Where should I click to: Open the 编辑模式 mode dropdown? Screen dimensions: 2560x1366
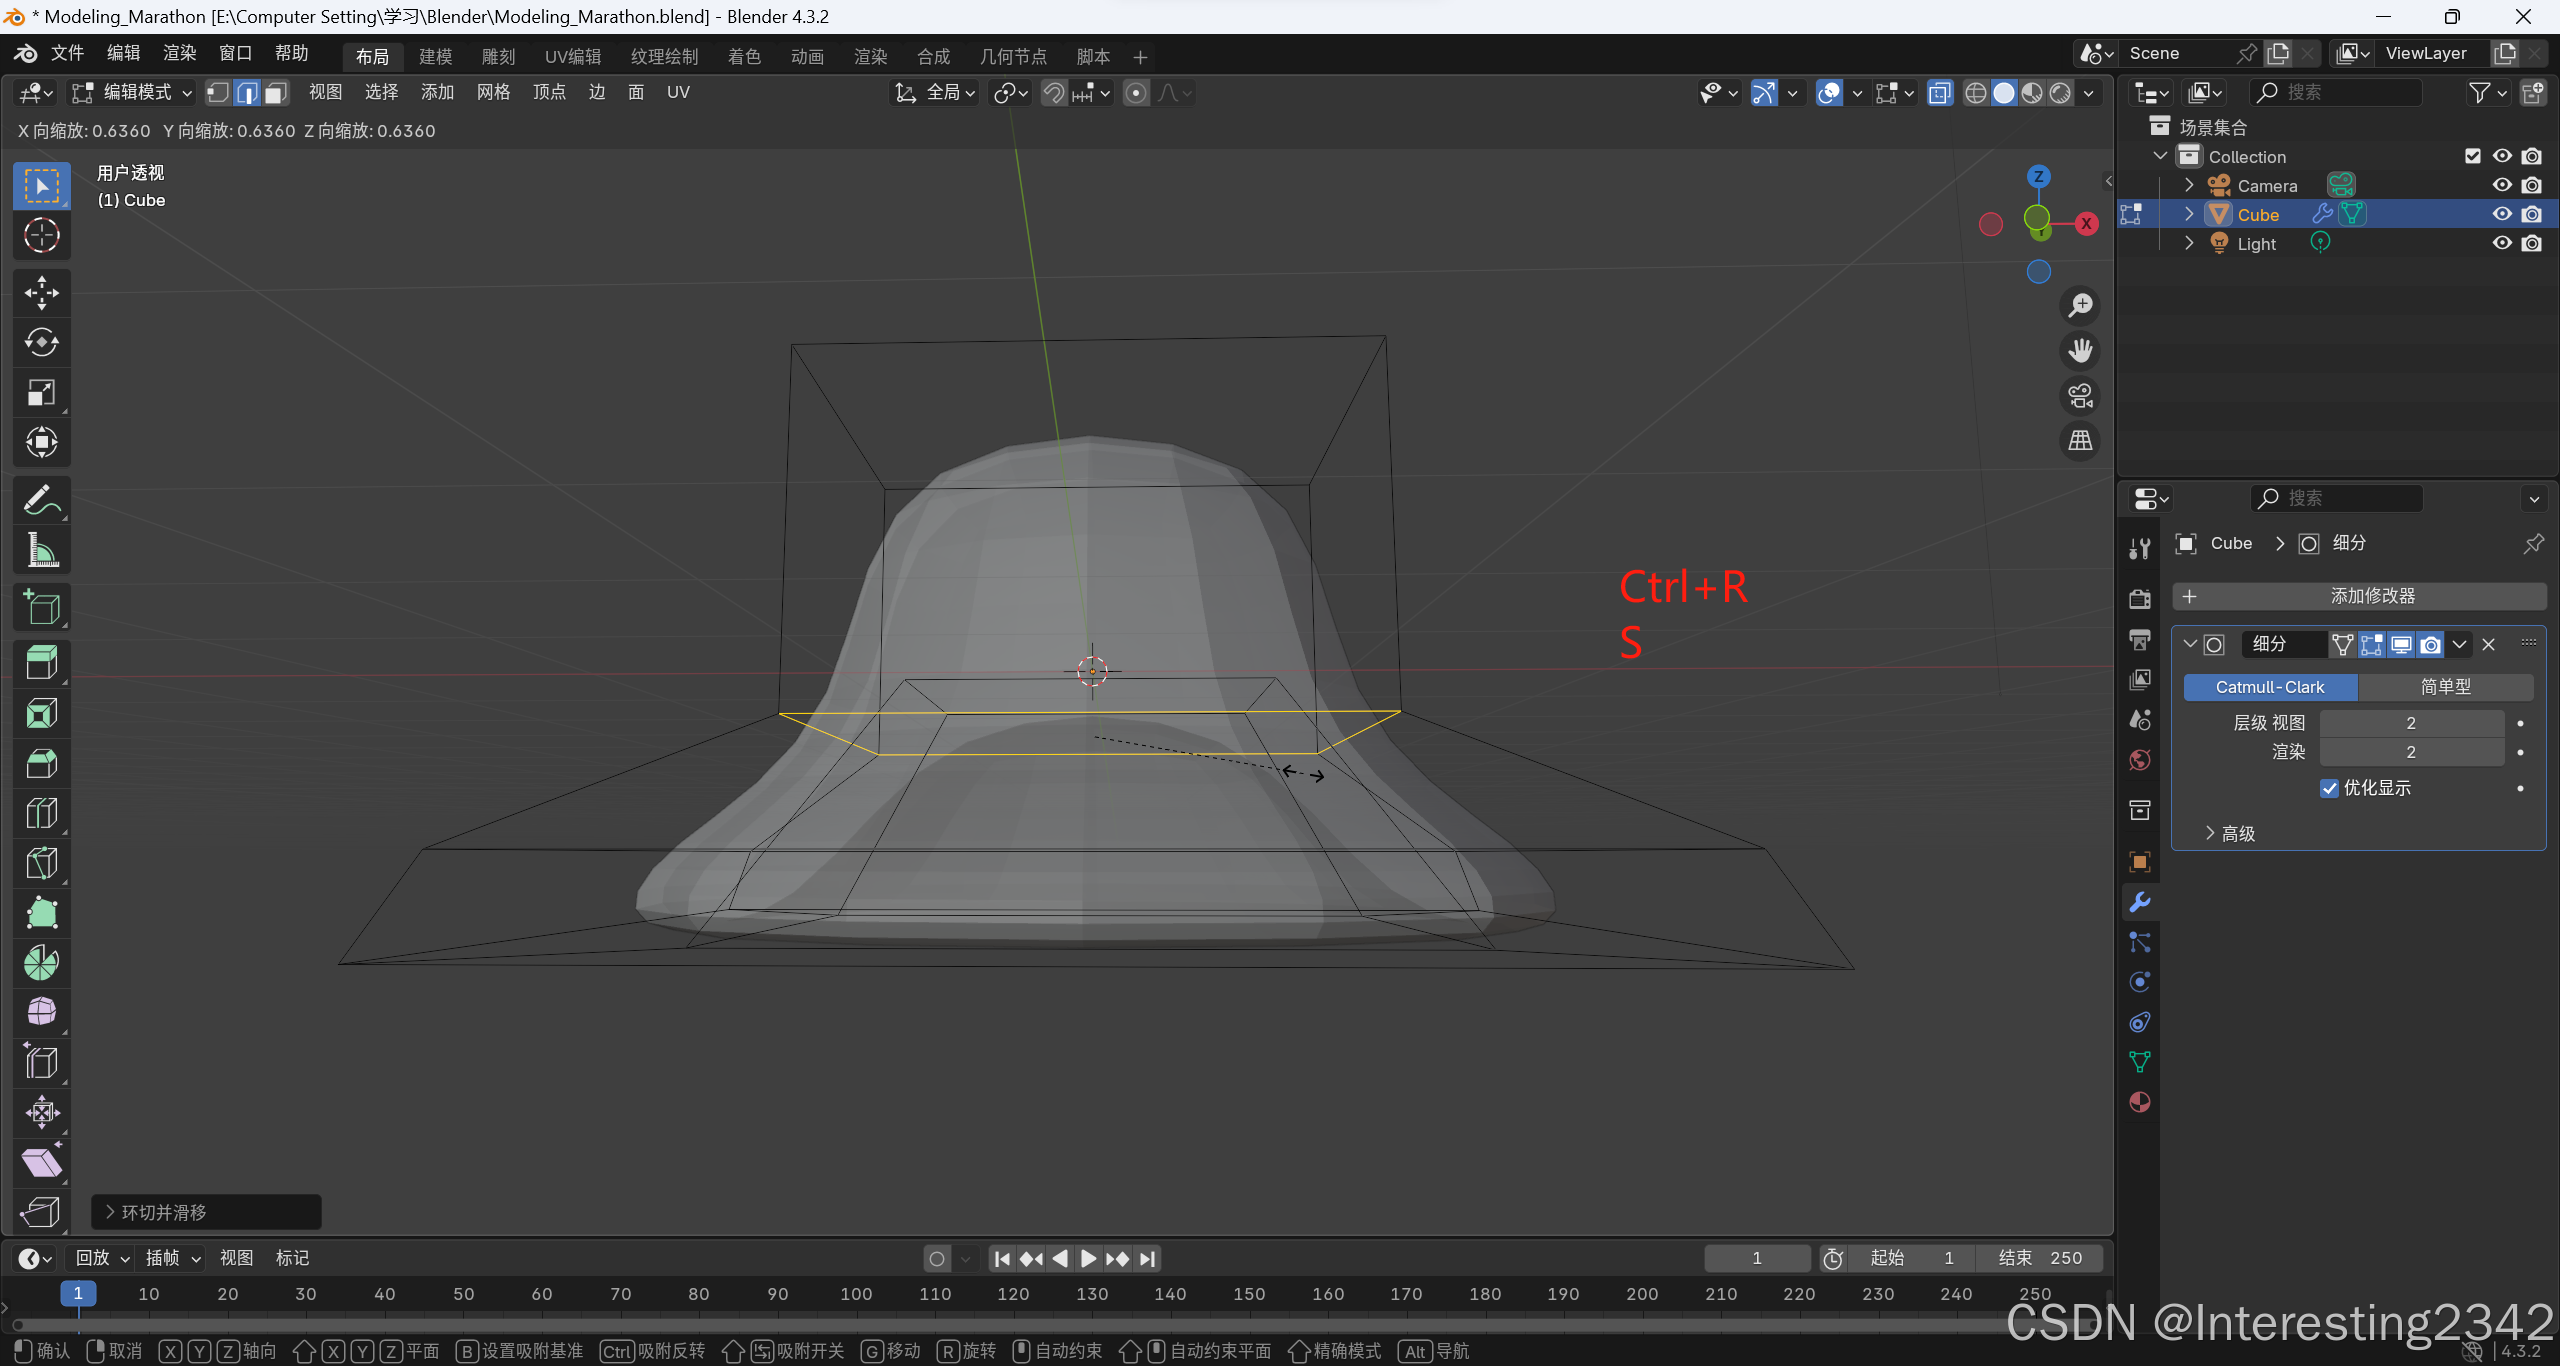point(132,93)
